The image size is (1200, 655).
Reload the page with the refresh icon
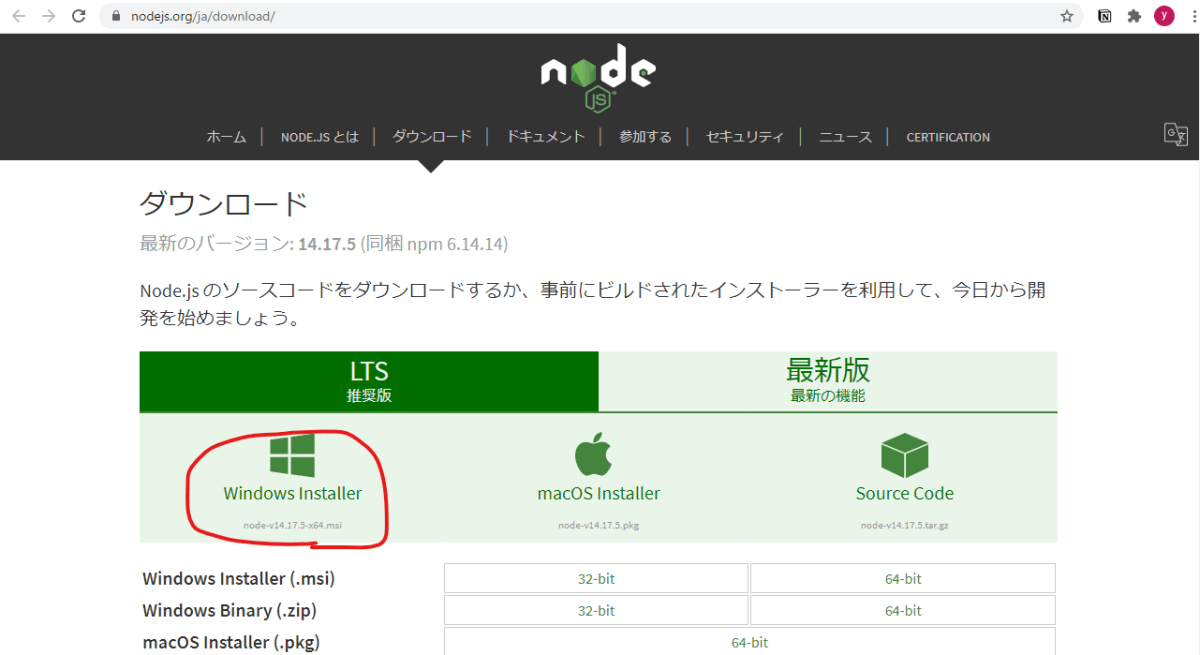(79, 16)
